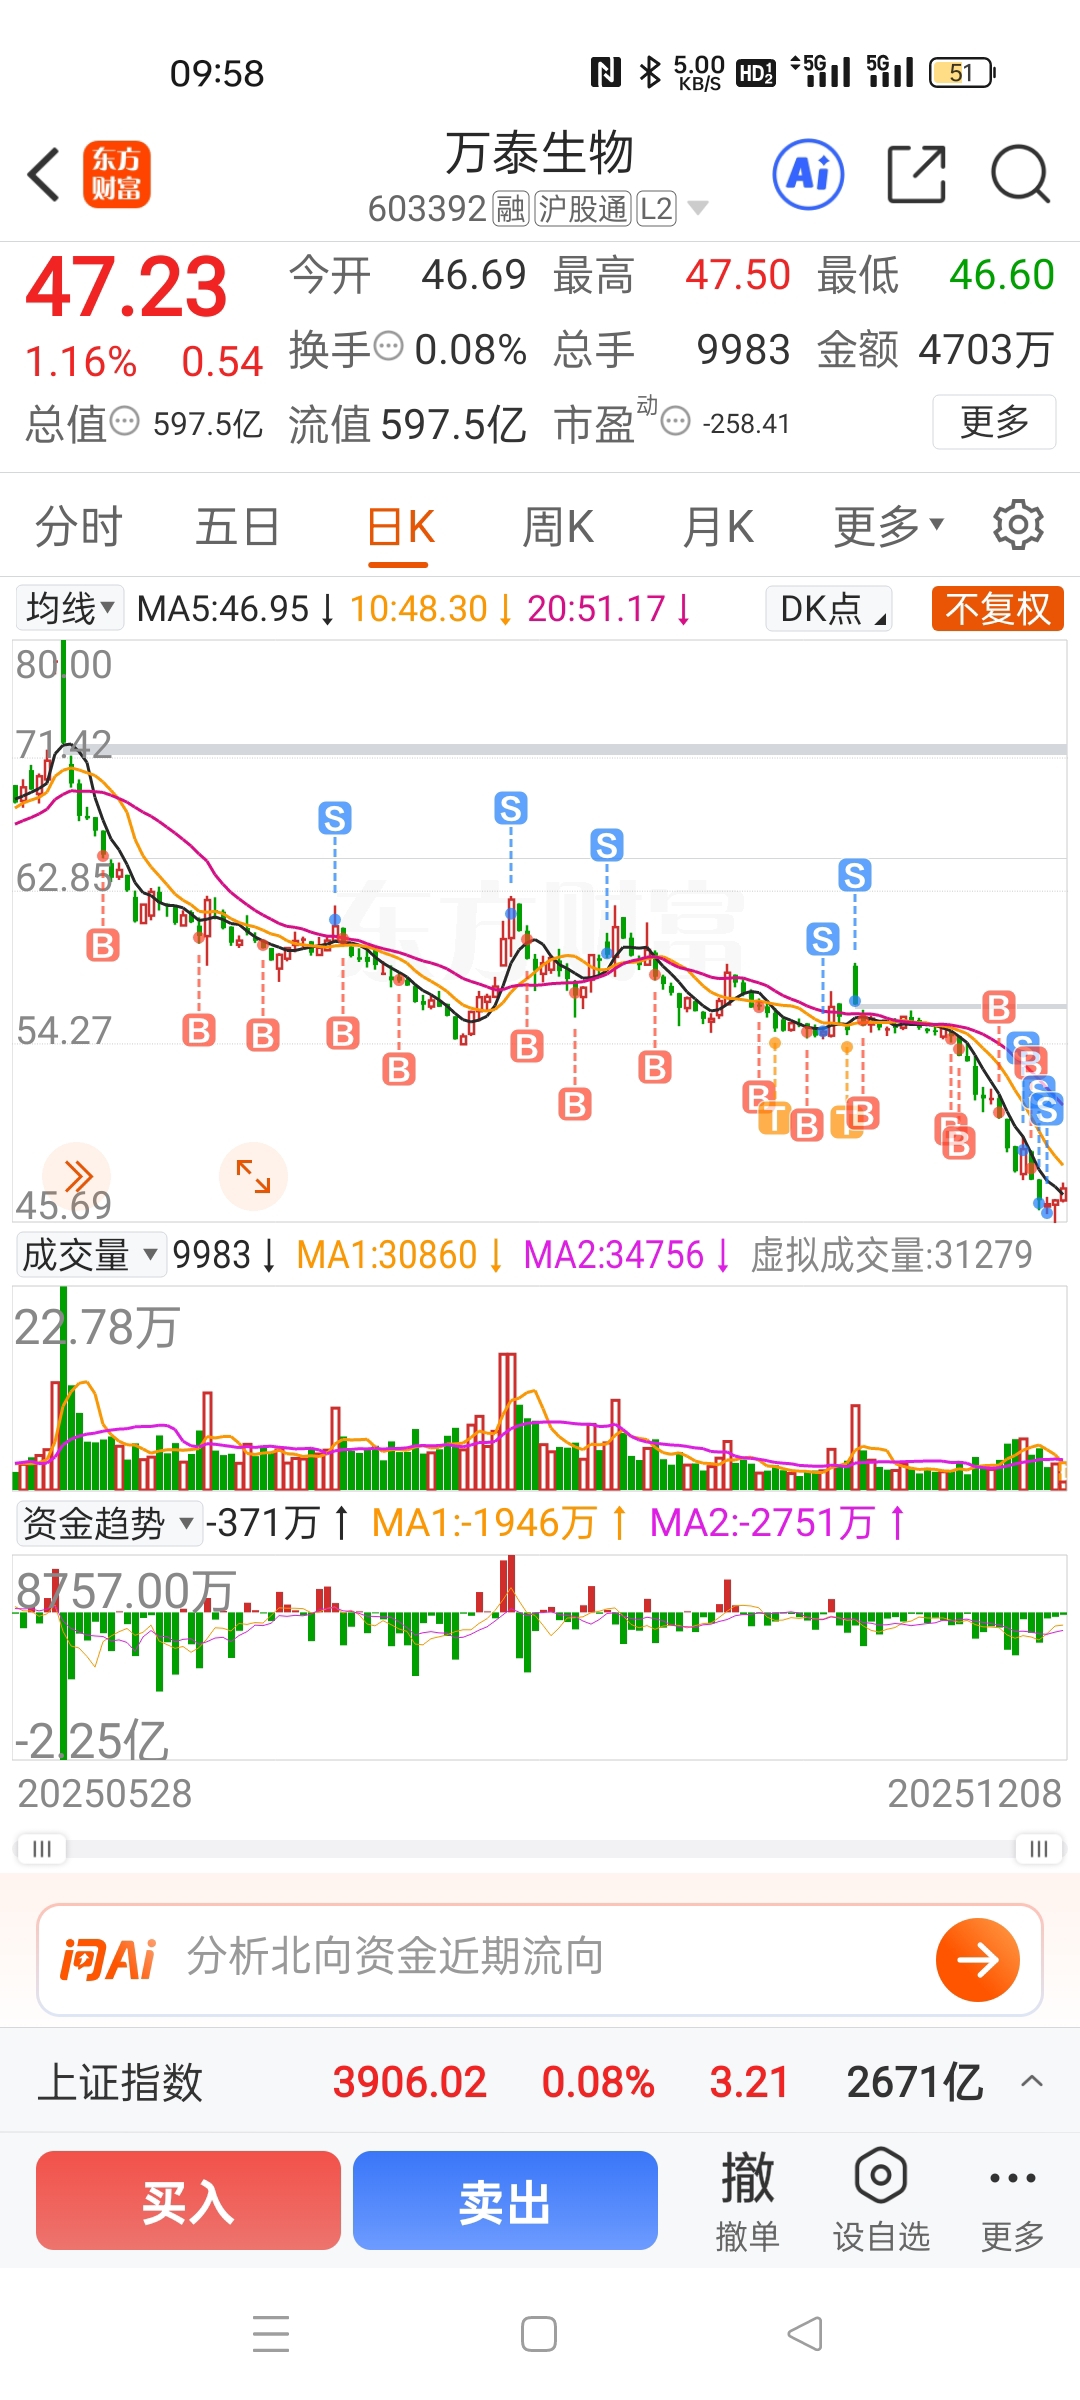The image size is (1080, 2400).
Task: Tap the 总值 info bubble icon
Action: tap(124, 421)
